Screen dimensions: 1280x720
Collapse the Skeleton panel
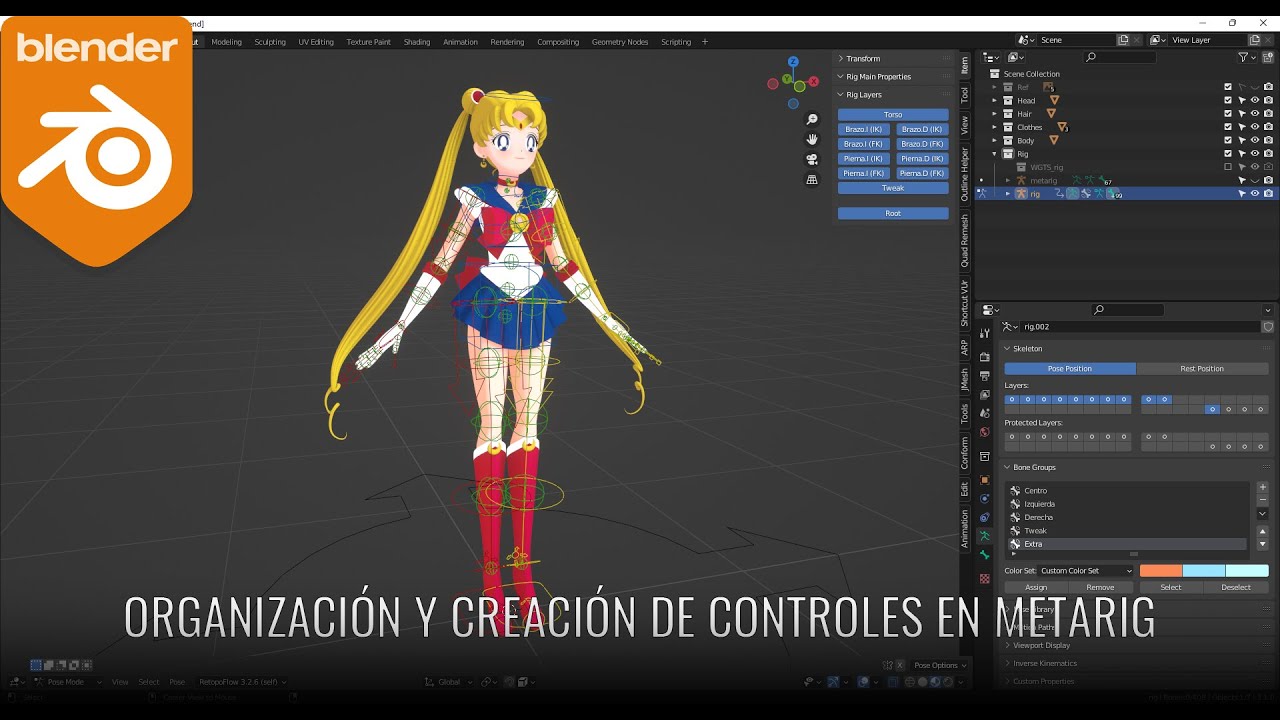point(1007,349)
